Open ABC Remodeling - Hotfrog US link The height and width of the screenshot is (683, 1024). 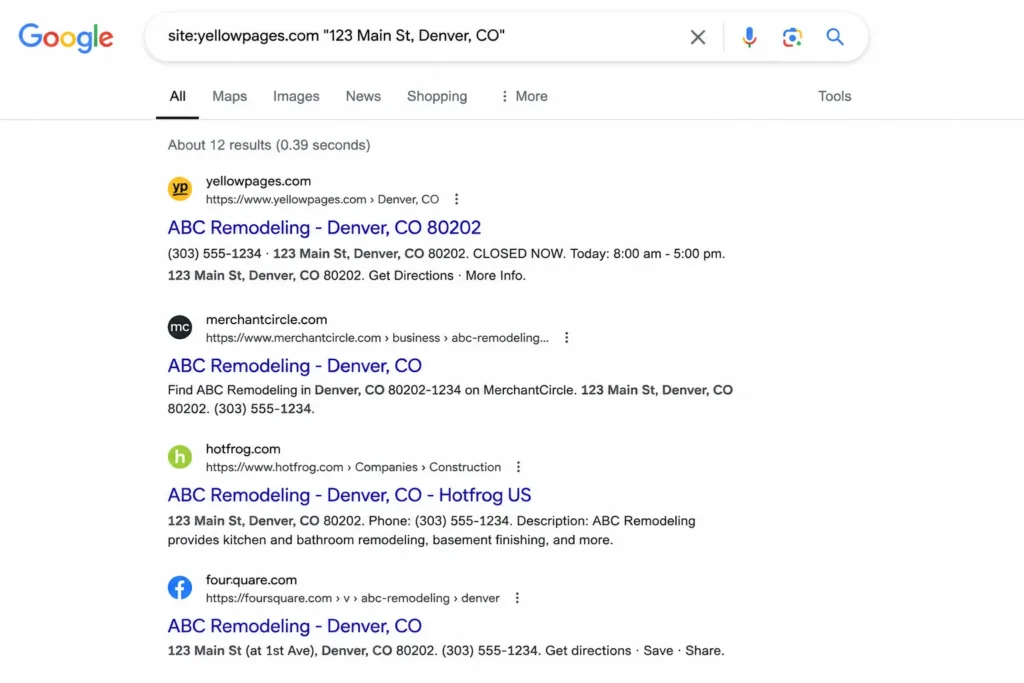(x=349, y=495)
